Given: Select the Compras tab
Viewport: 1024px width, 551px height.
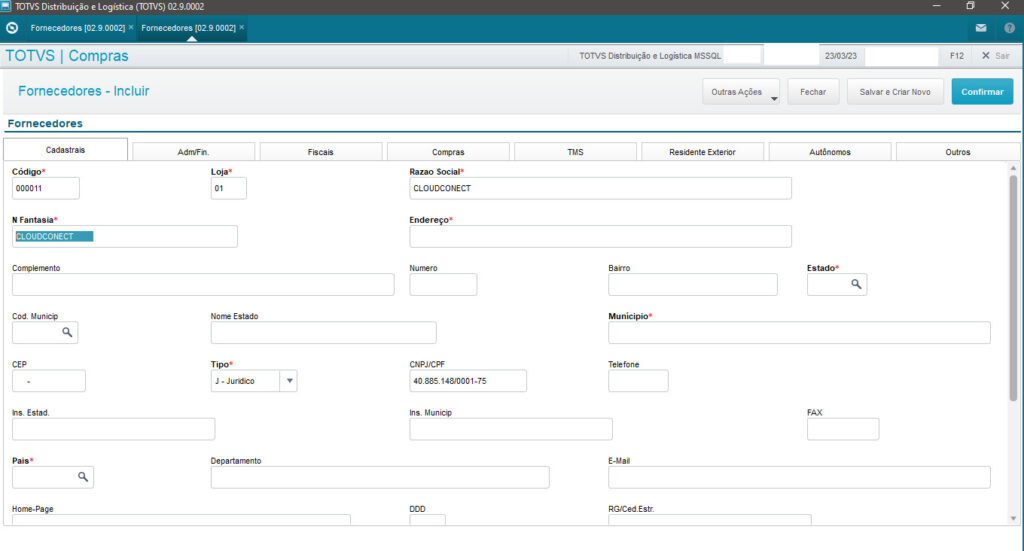Looking at the screenshot, I should tap(448, 152).
